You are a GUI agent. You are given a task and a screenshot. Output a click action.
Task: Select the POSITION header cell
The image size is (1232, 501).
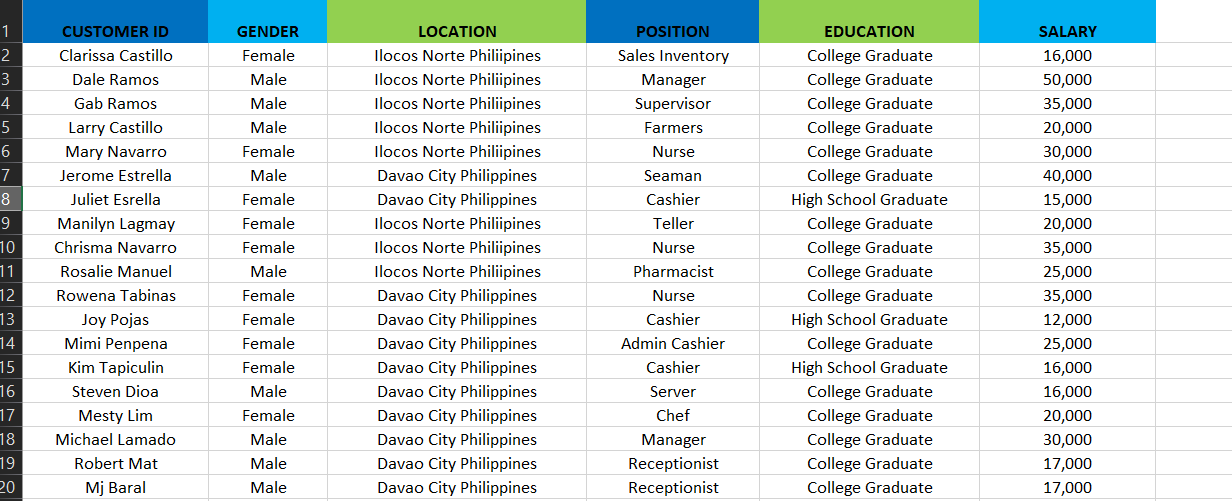click(673, 31)
